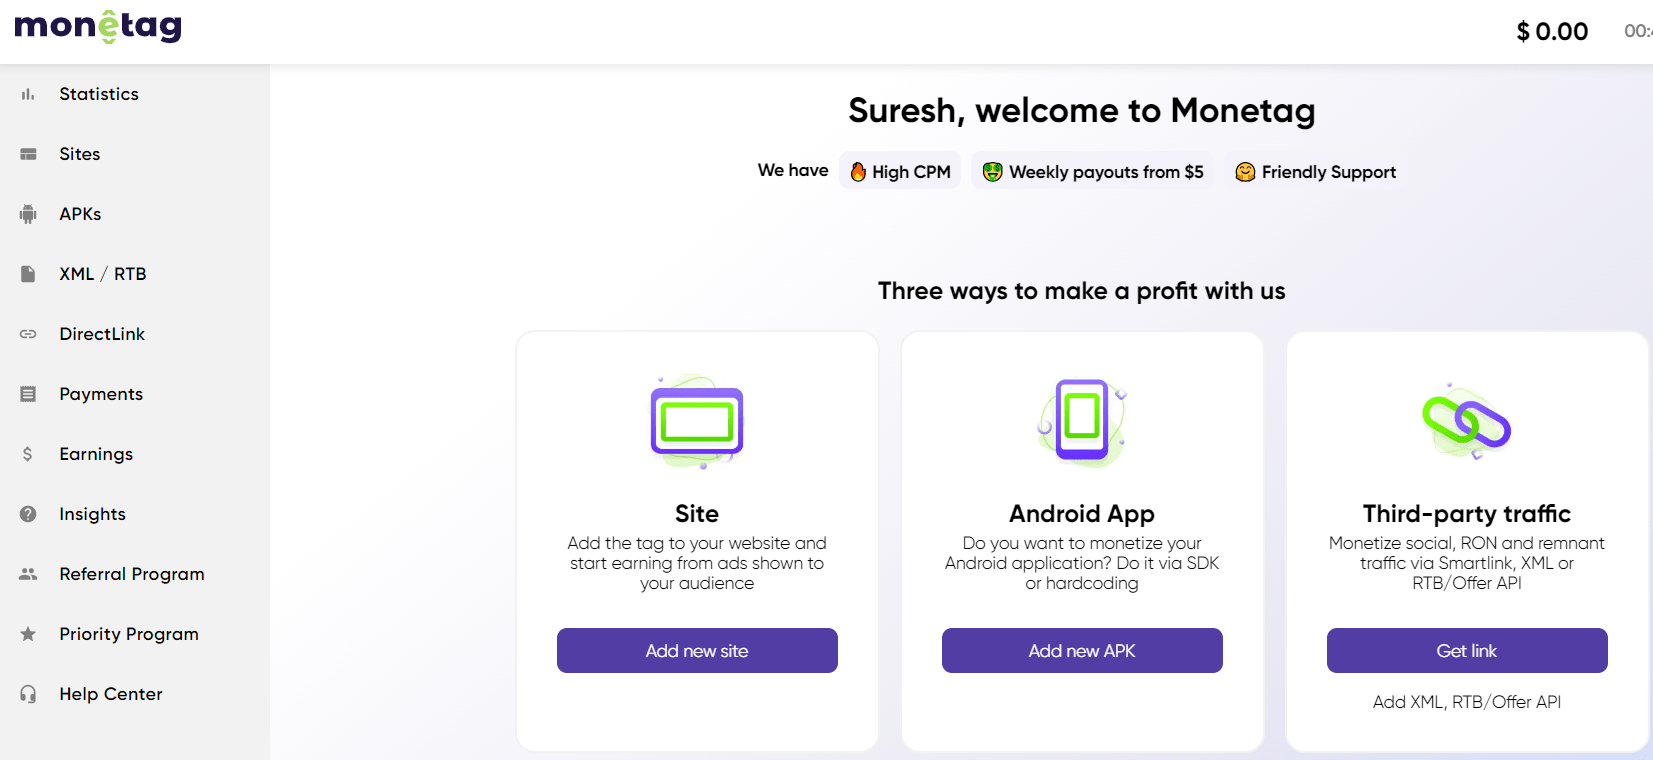Click the DirectLink chain icon
Screen dimensions: 1653x760
tap(28, 334)
